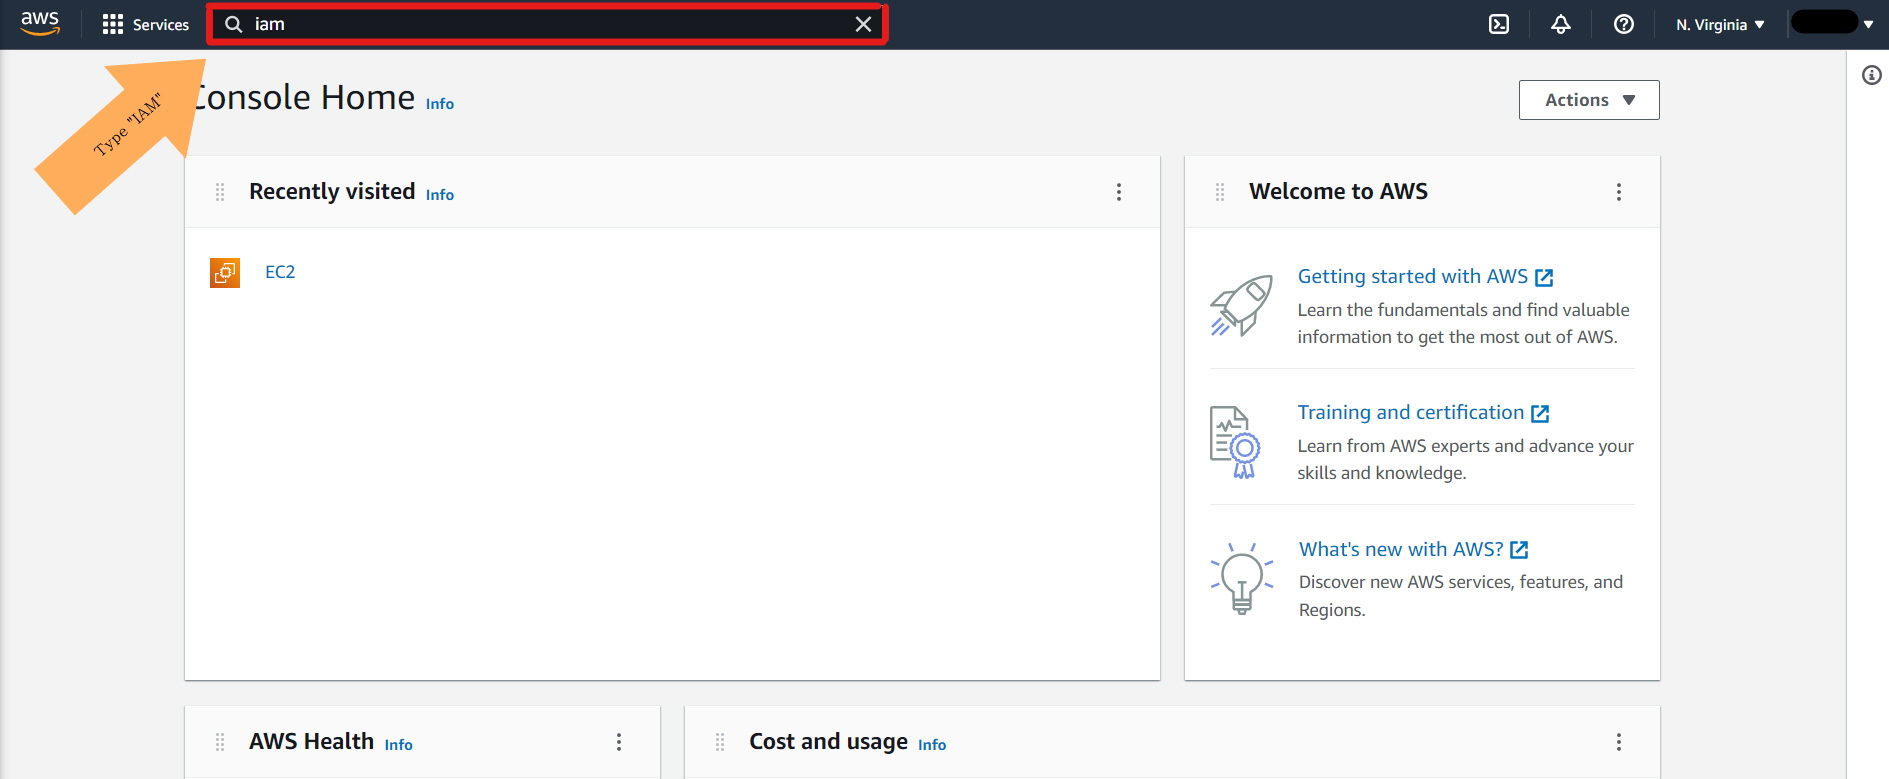
Task: Open the account menu dropdown
Action: point(1832,23)
